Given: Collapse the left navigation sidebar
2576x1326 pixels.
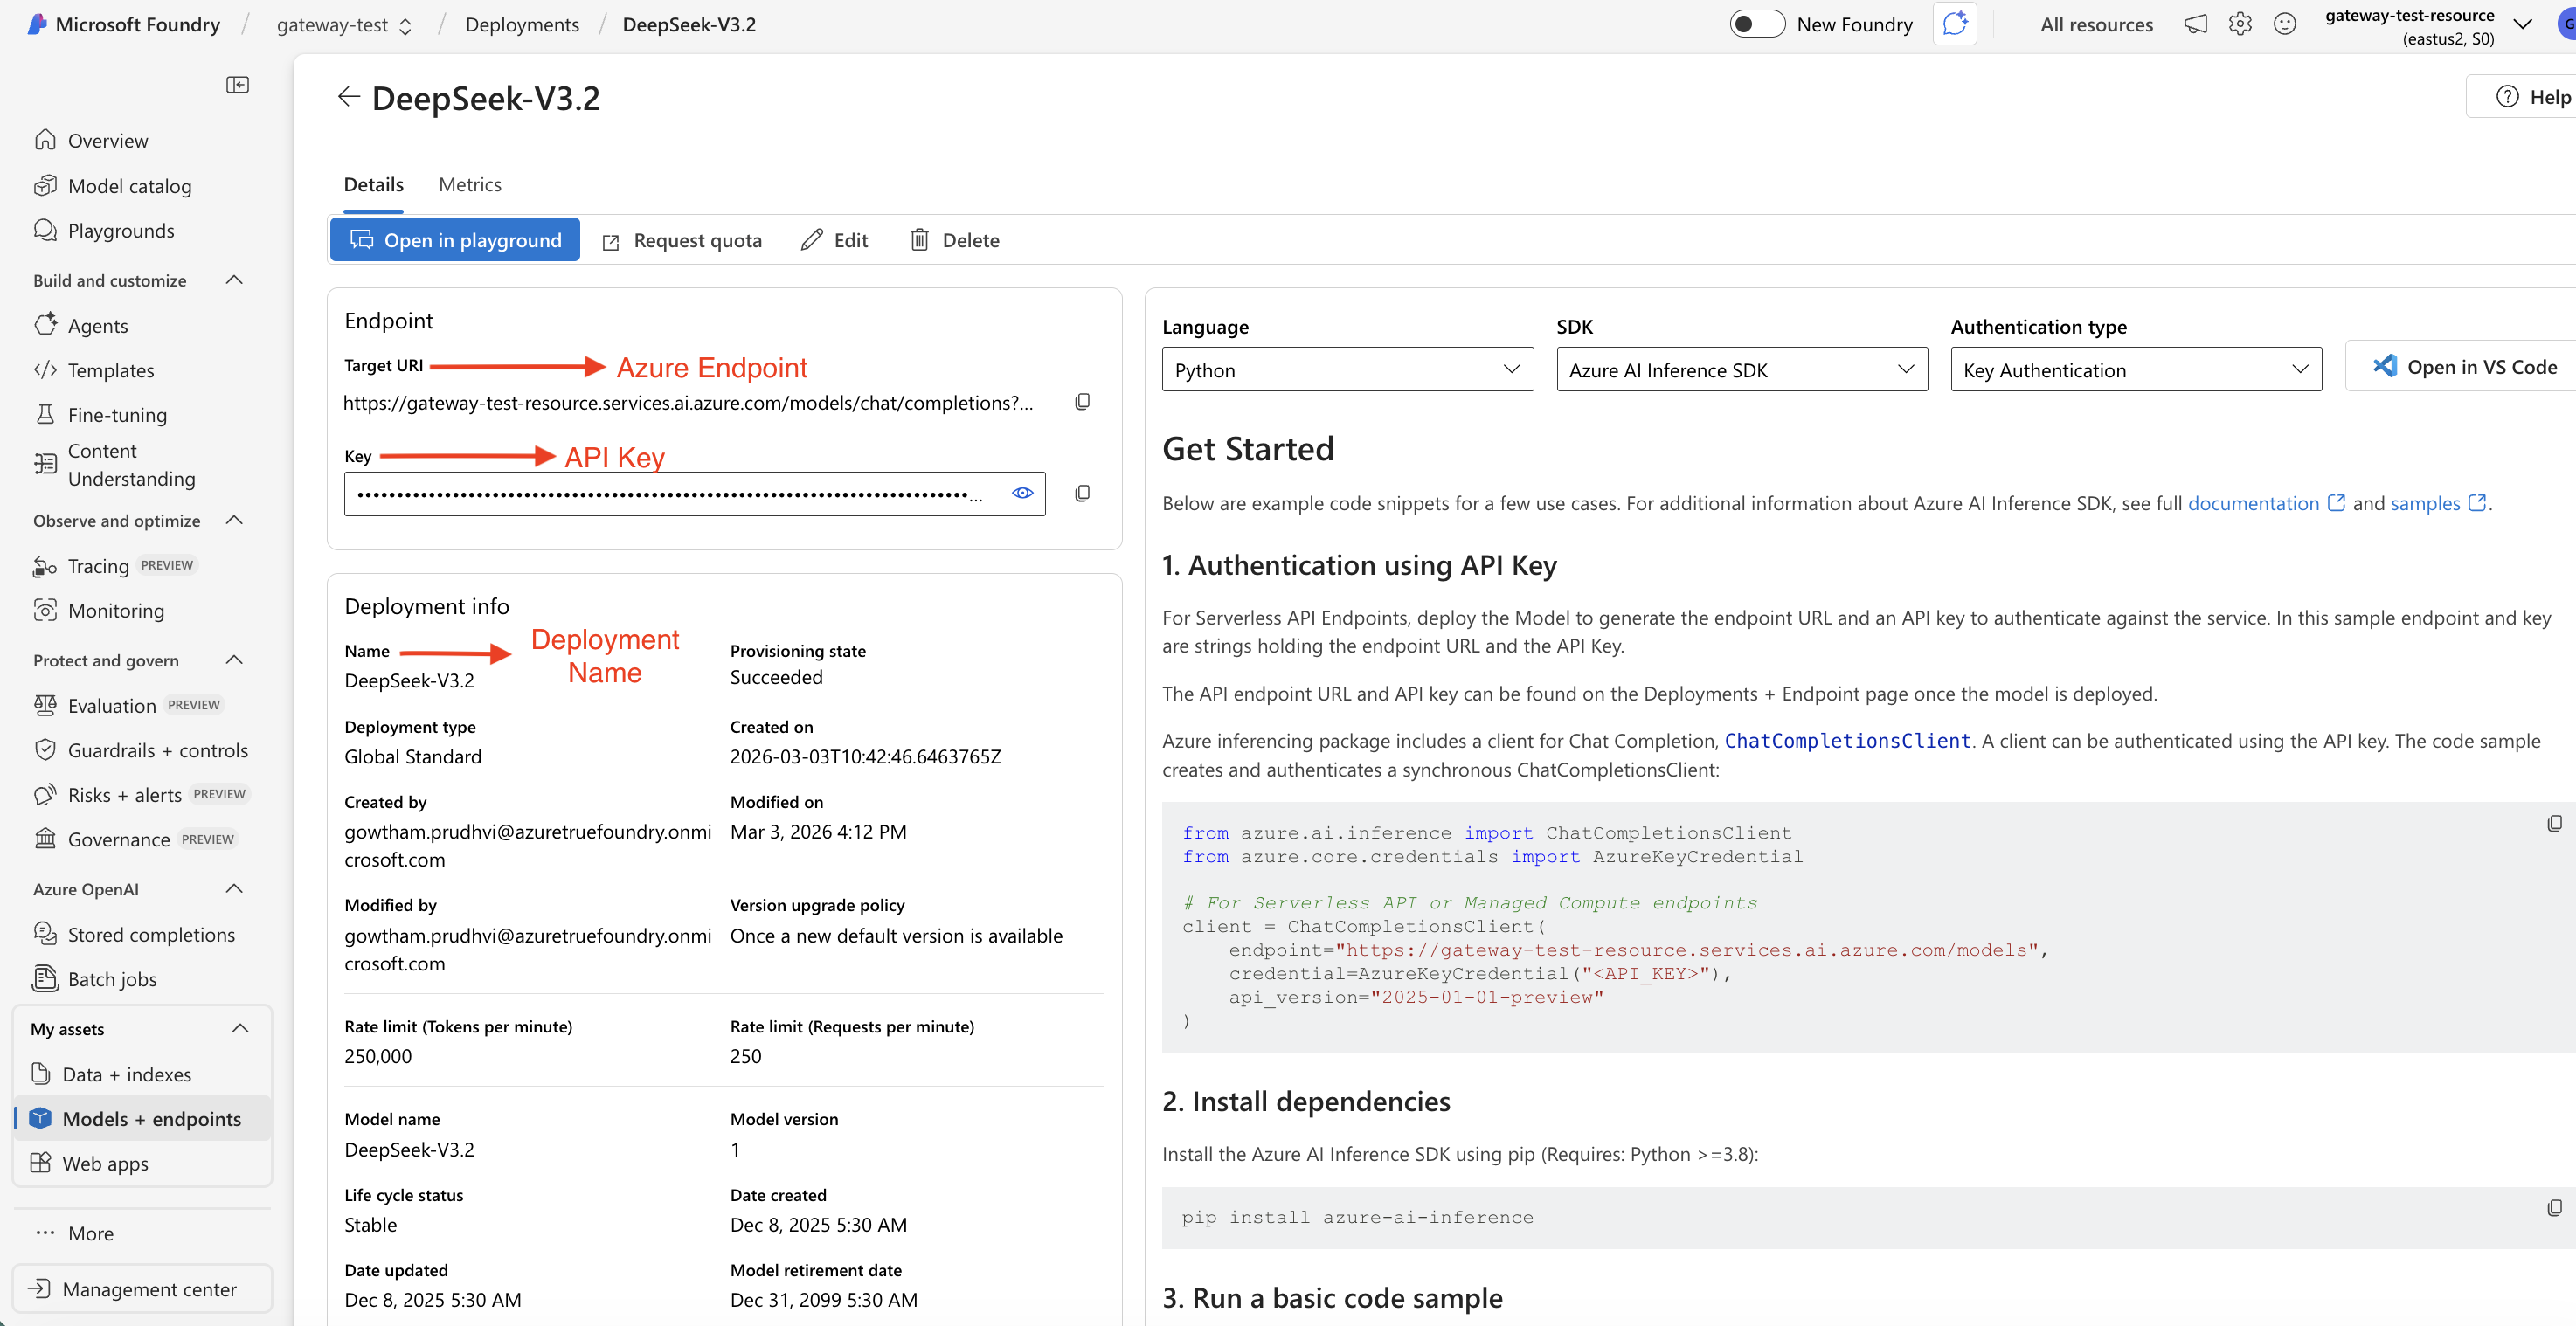Looking at the screenshot, I should point(238,85).
